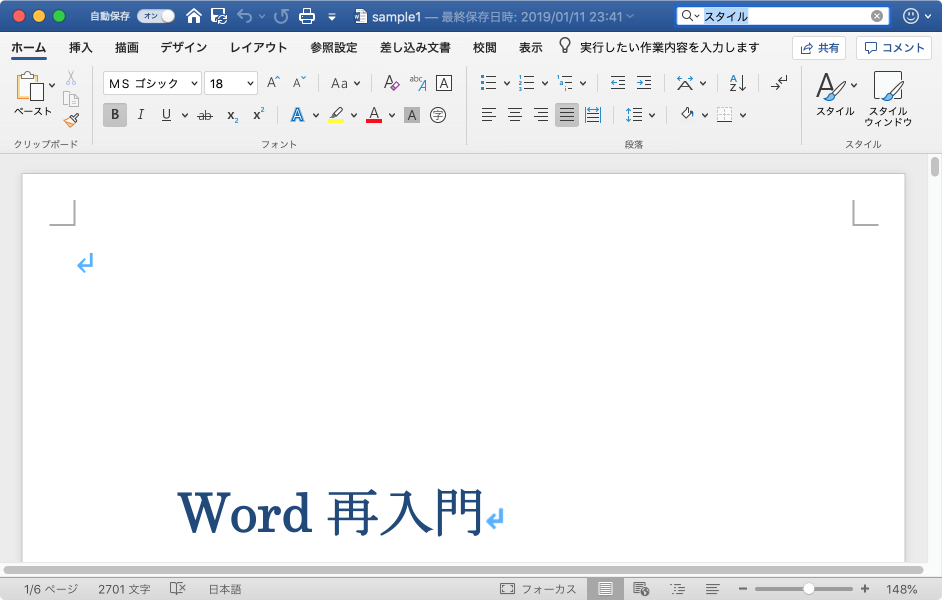This screenshot has height=600, width=942.
Task: Expand the multilevel list dropdown
Action: point(583,83)
